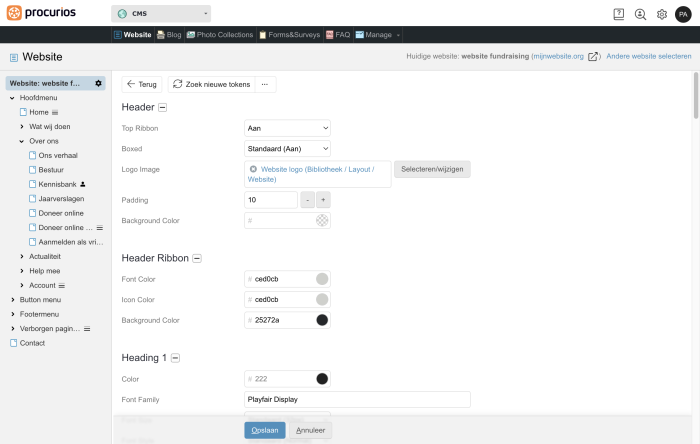Click the Padding value field
Screen dimensions: 700x444
(271, 200)
